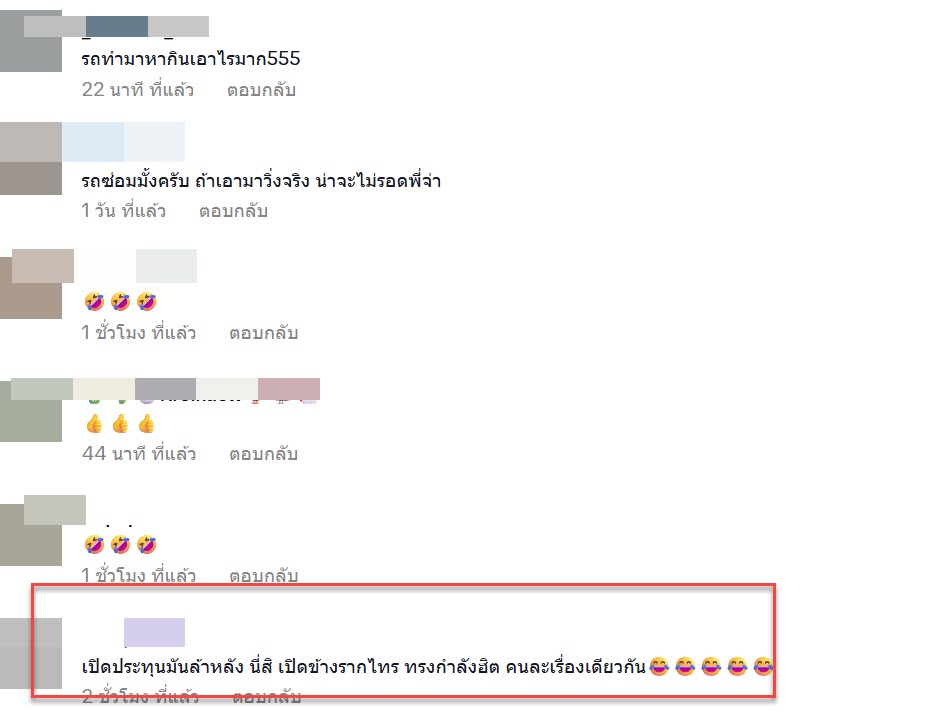936x725 pixels.
Task: Open avatar of the 2 hours ago commenter
Action: (x=31, y=653)
